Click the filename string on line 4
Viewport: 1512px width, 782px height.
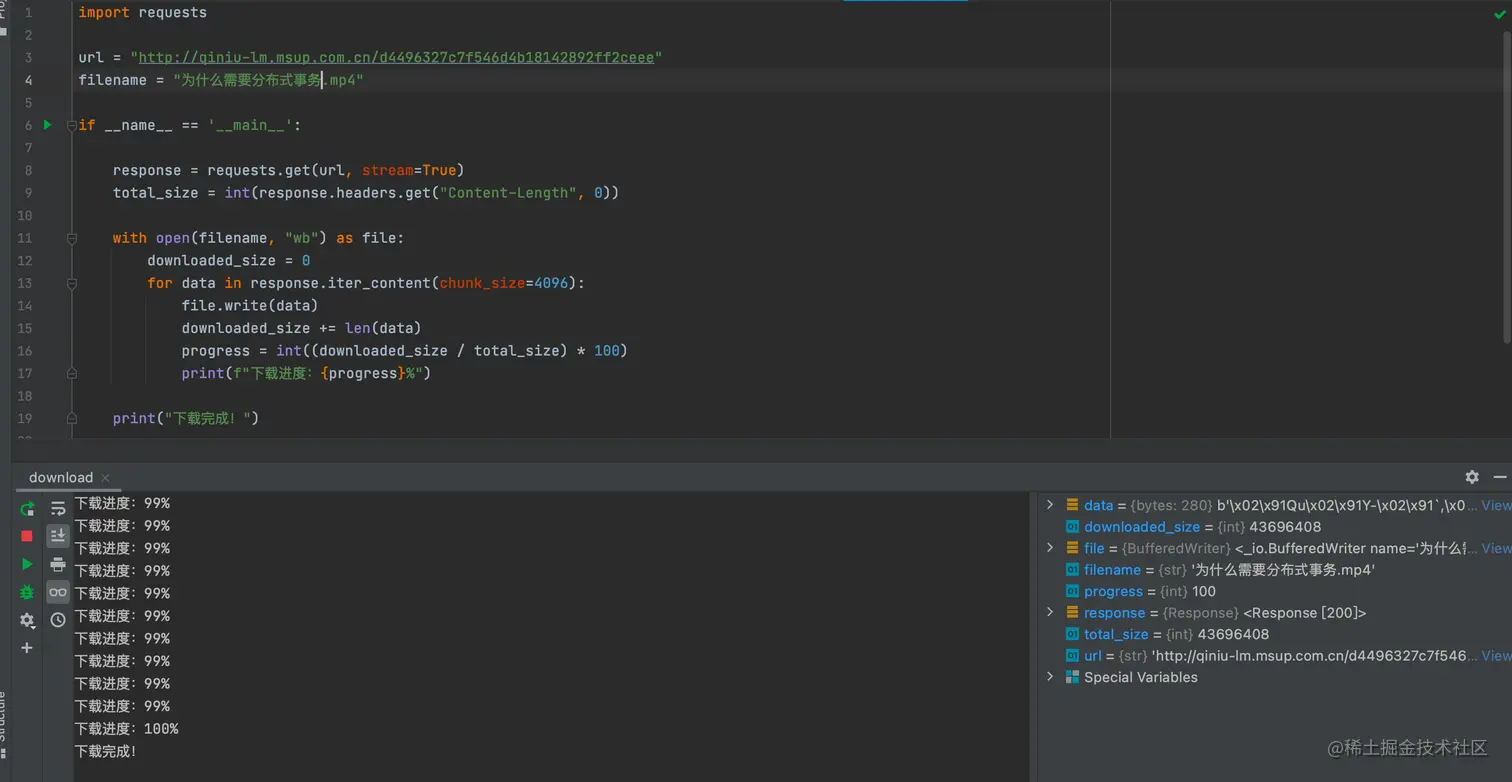tap(268, 80)
